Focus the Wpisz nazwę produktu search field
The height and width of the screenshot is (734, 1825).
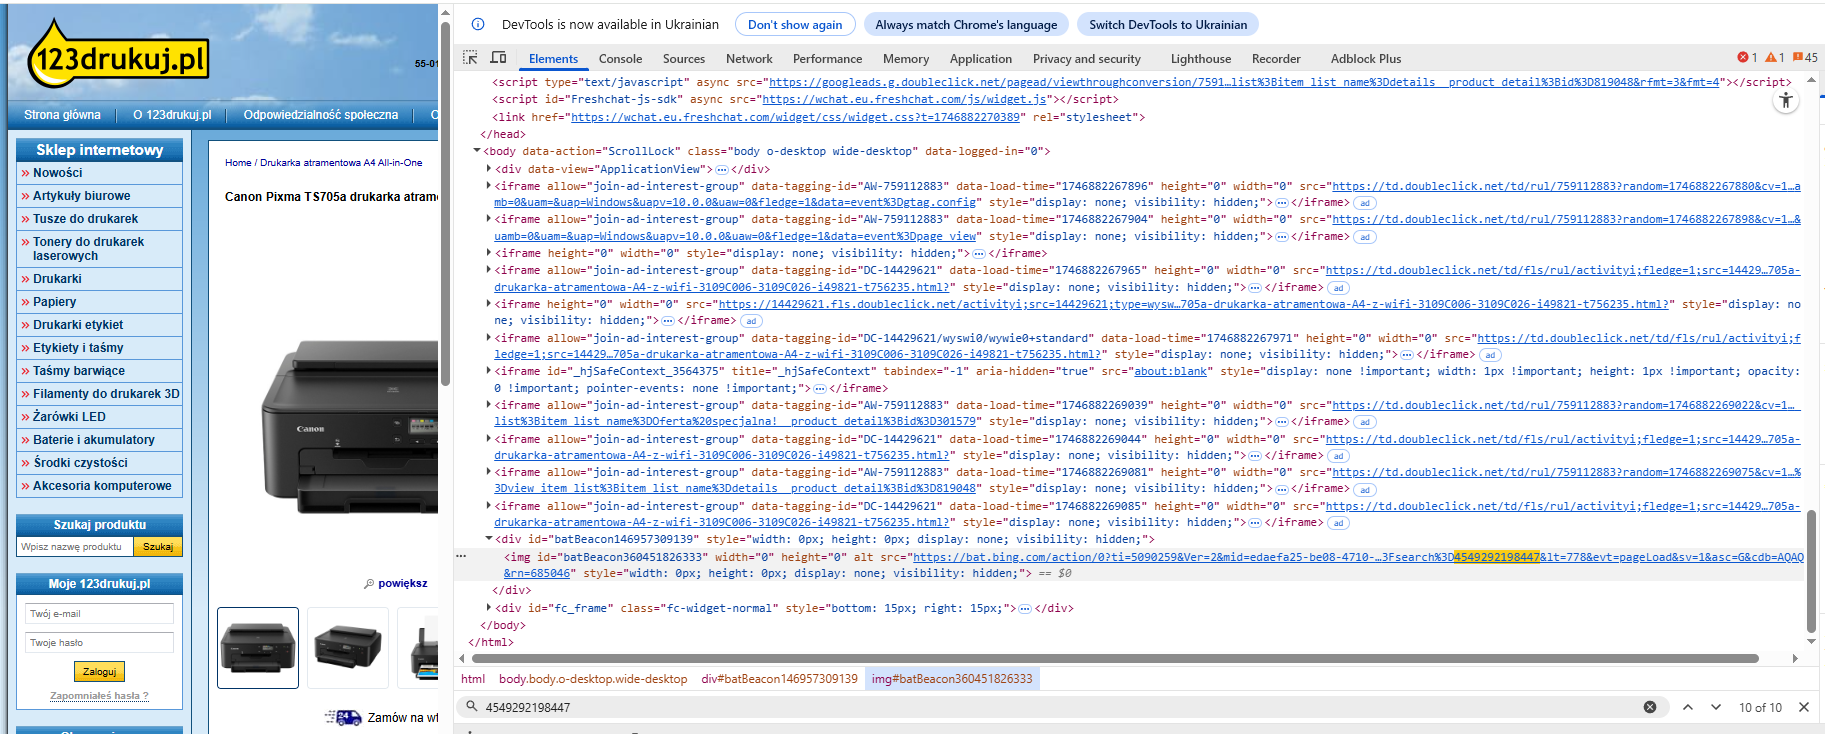[75, 546]
